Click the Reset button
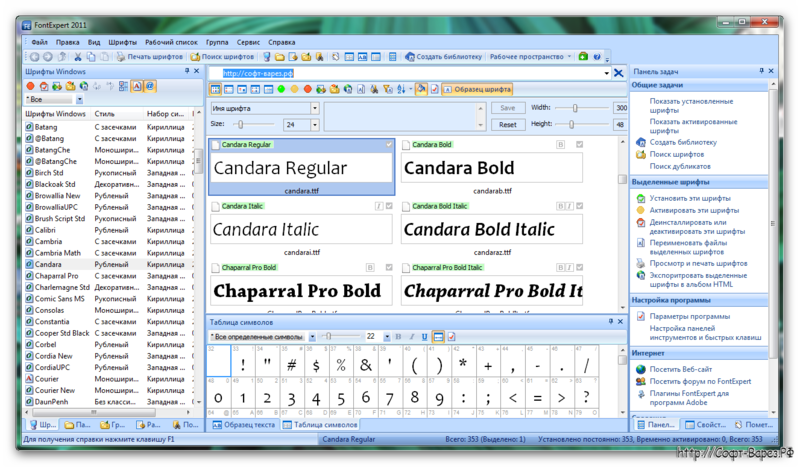The height and width of the screenshot is (467, 800). 508,125
